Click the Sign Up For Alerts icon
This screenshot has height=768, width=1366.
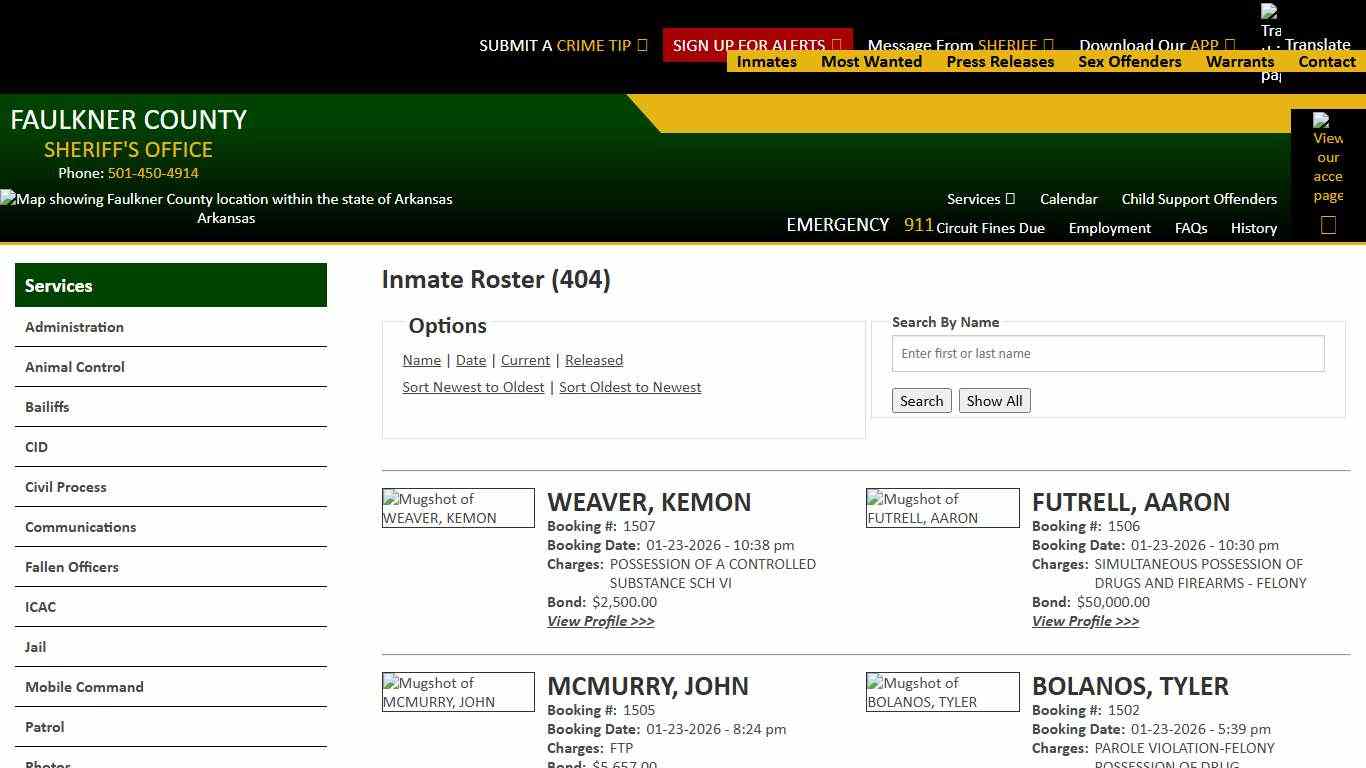pyautogui.click(x=837, y=44)
